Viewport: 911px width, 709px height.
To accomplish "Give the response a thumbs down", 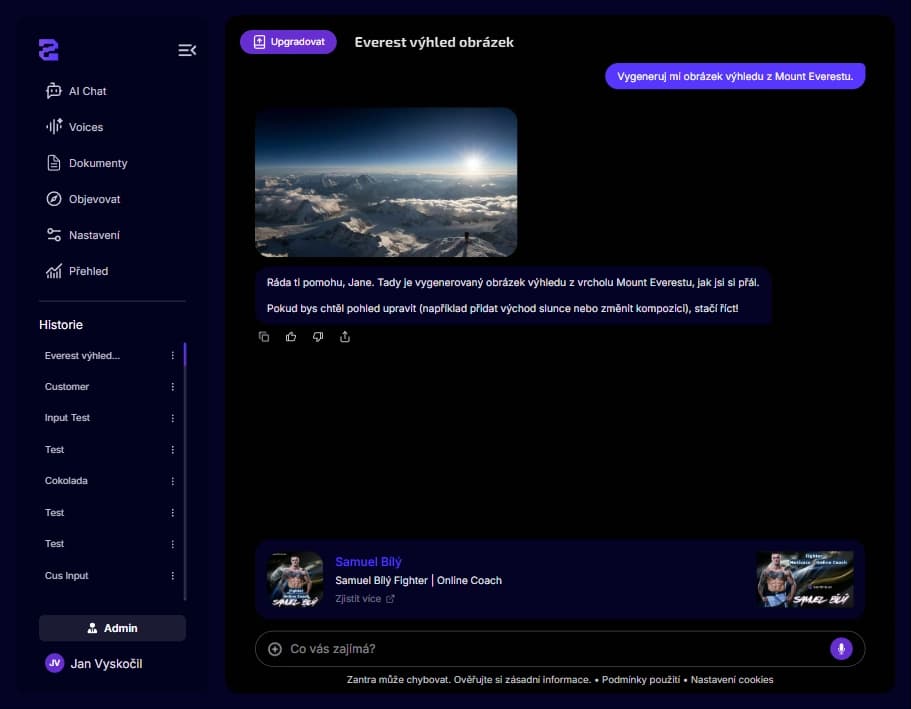I will [317, 337].
